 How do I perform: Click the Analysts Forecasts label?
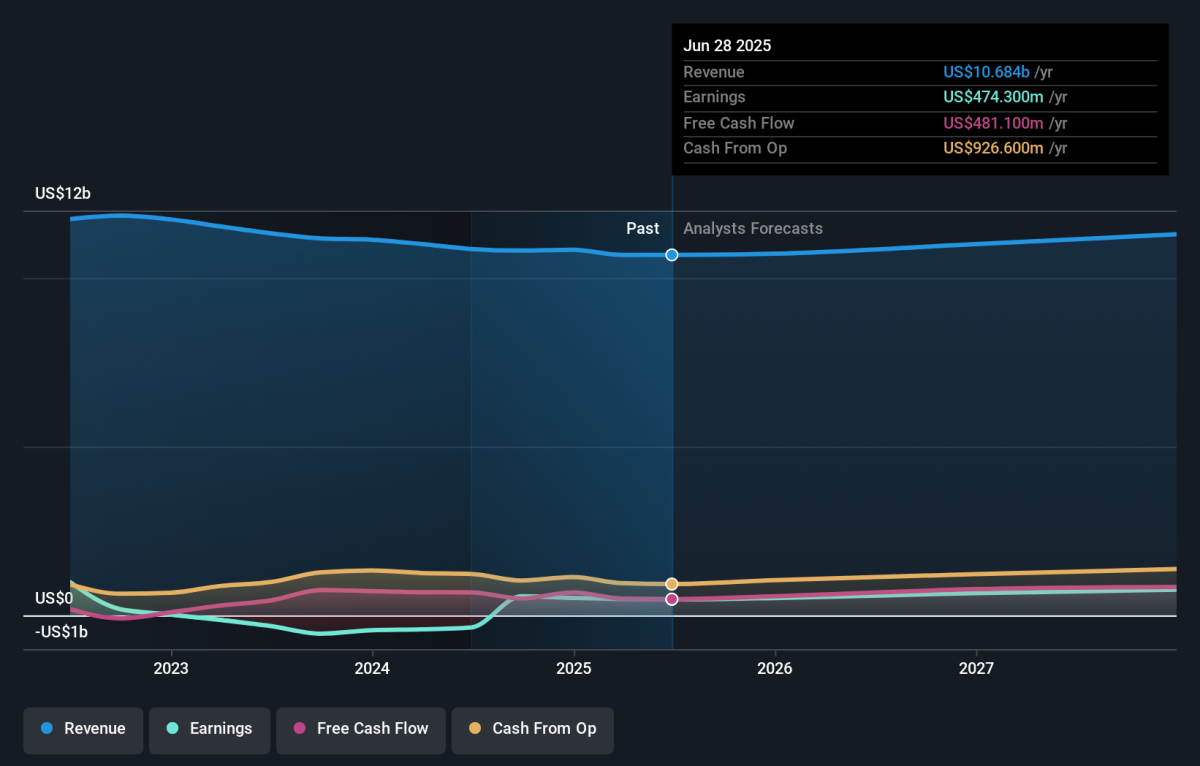pos(753,228)
